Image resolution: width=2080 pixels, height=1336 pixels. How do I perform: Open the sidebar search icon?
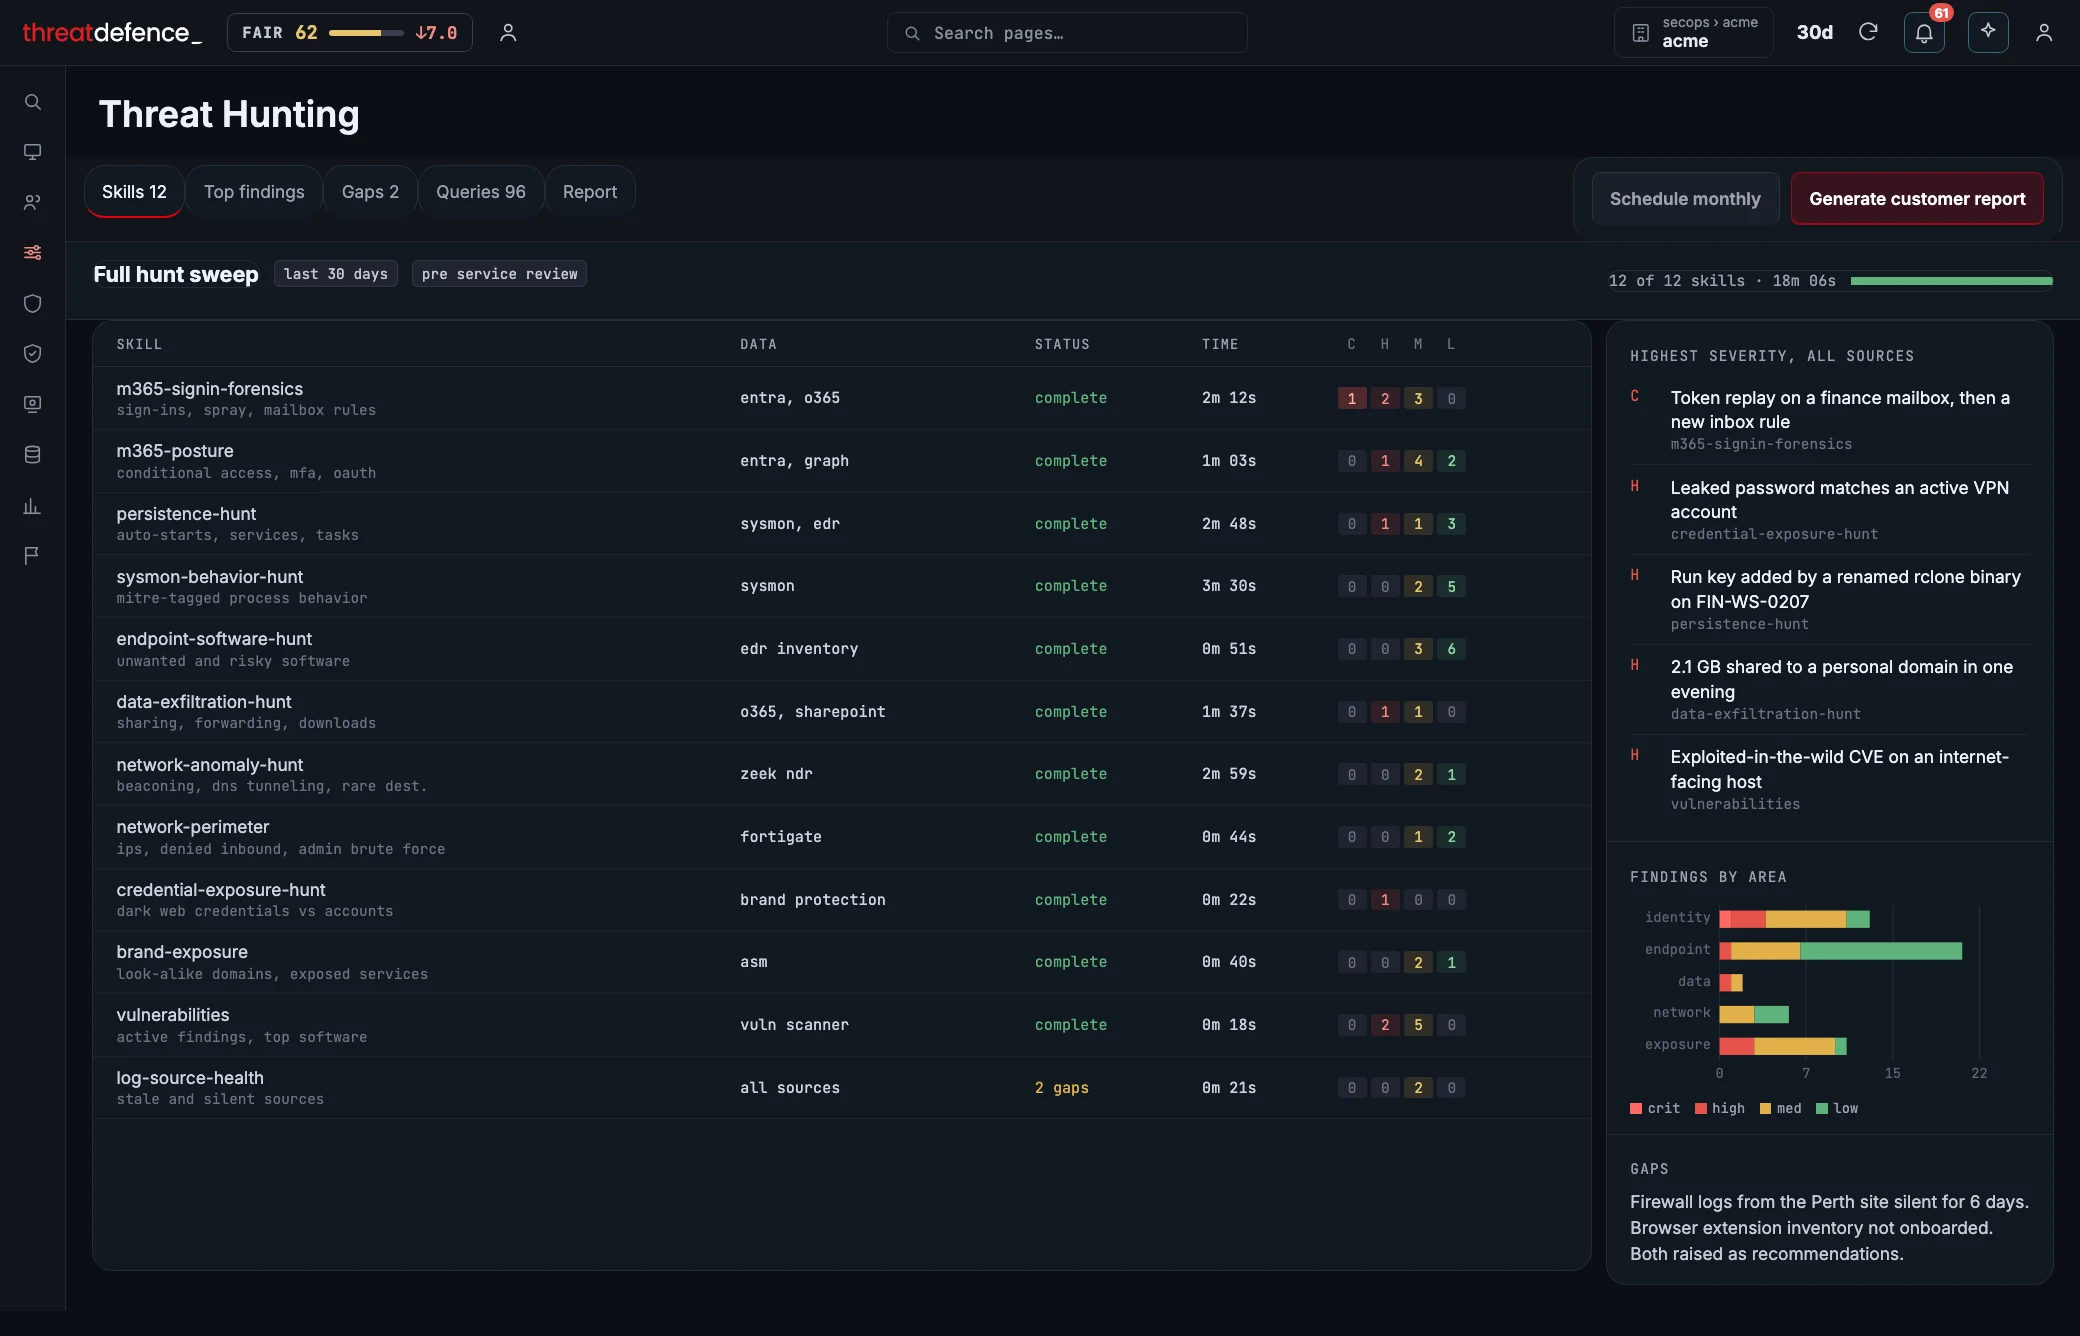(32, 102)
